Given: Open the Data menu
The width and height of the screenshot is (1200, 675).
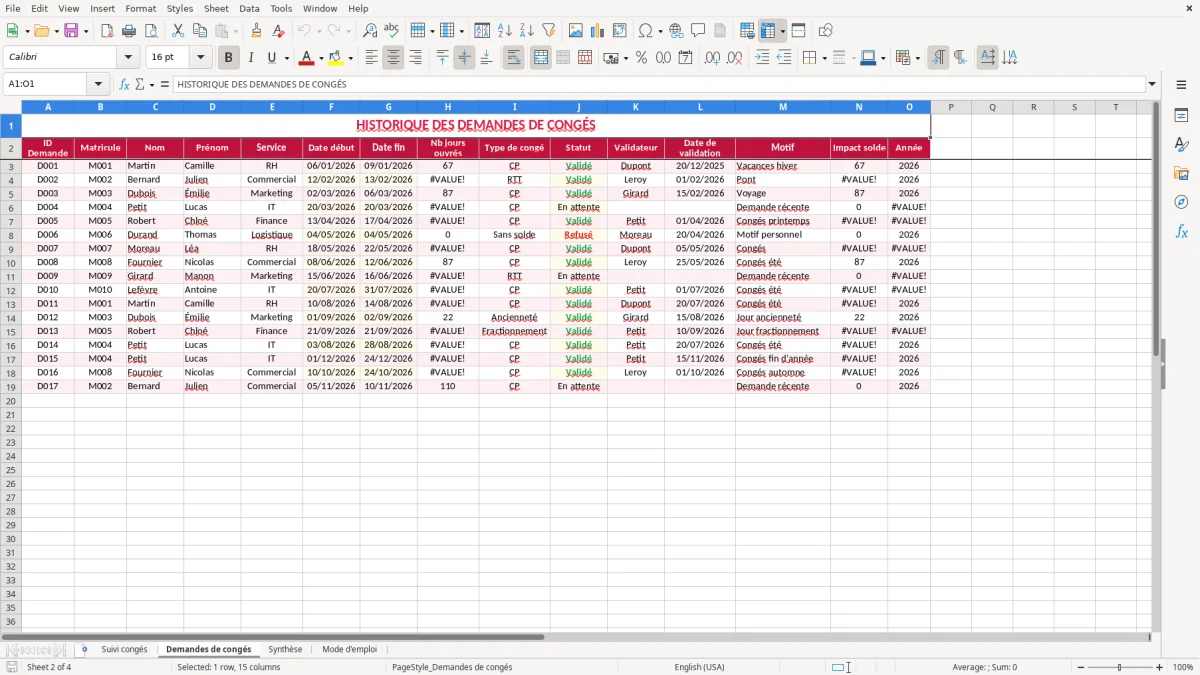Looking at the screenshot, I should click(249, 8).
